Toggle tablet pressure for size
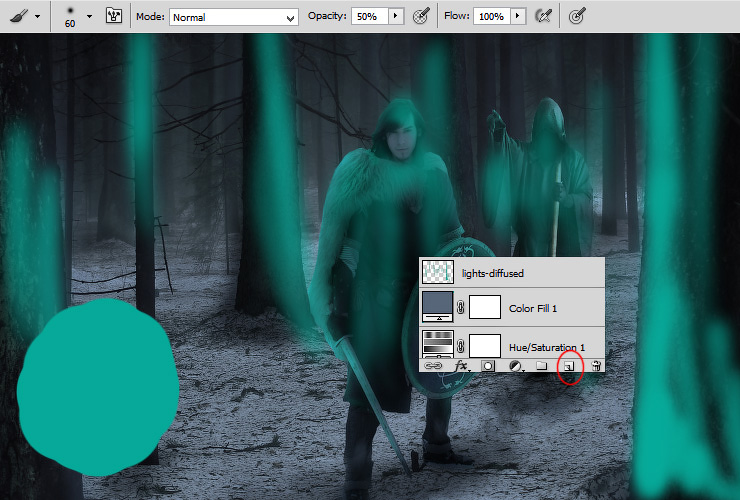Screen dimensions: 740x500 pyautogui.click(x=577, y=17)
